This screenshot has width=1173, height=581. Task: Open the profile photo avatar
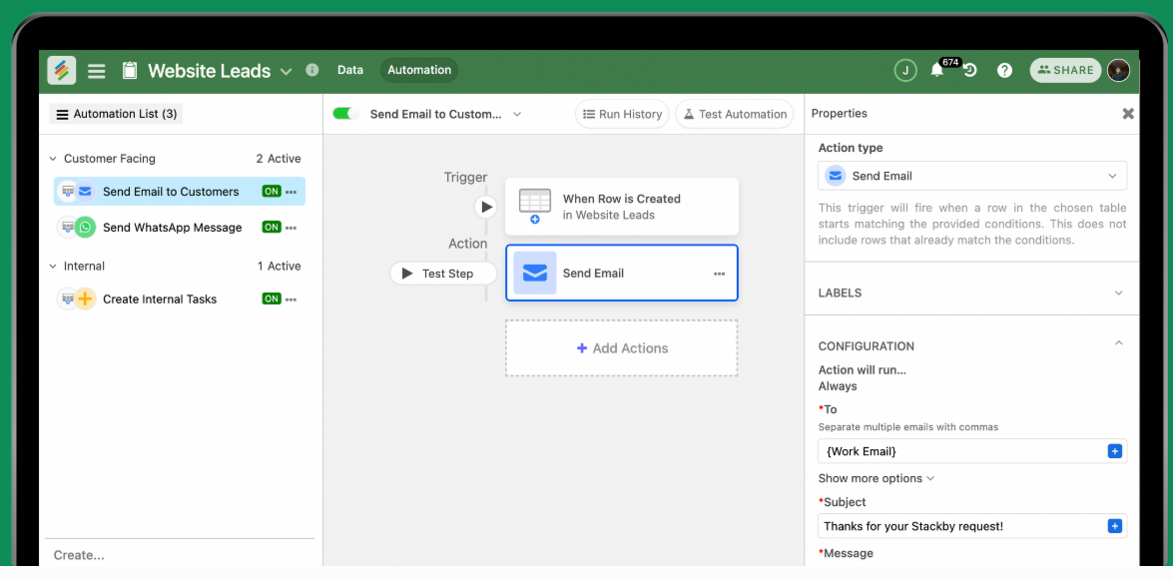[x=1118, y=70]
